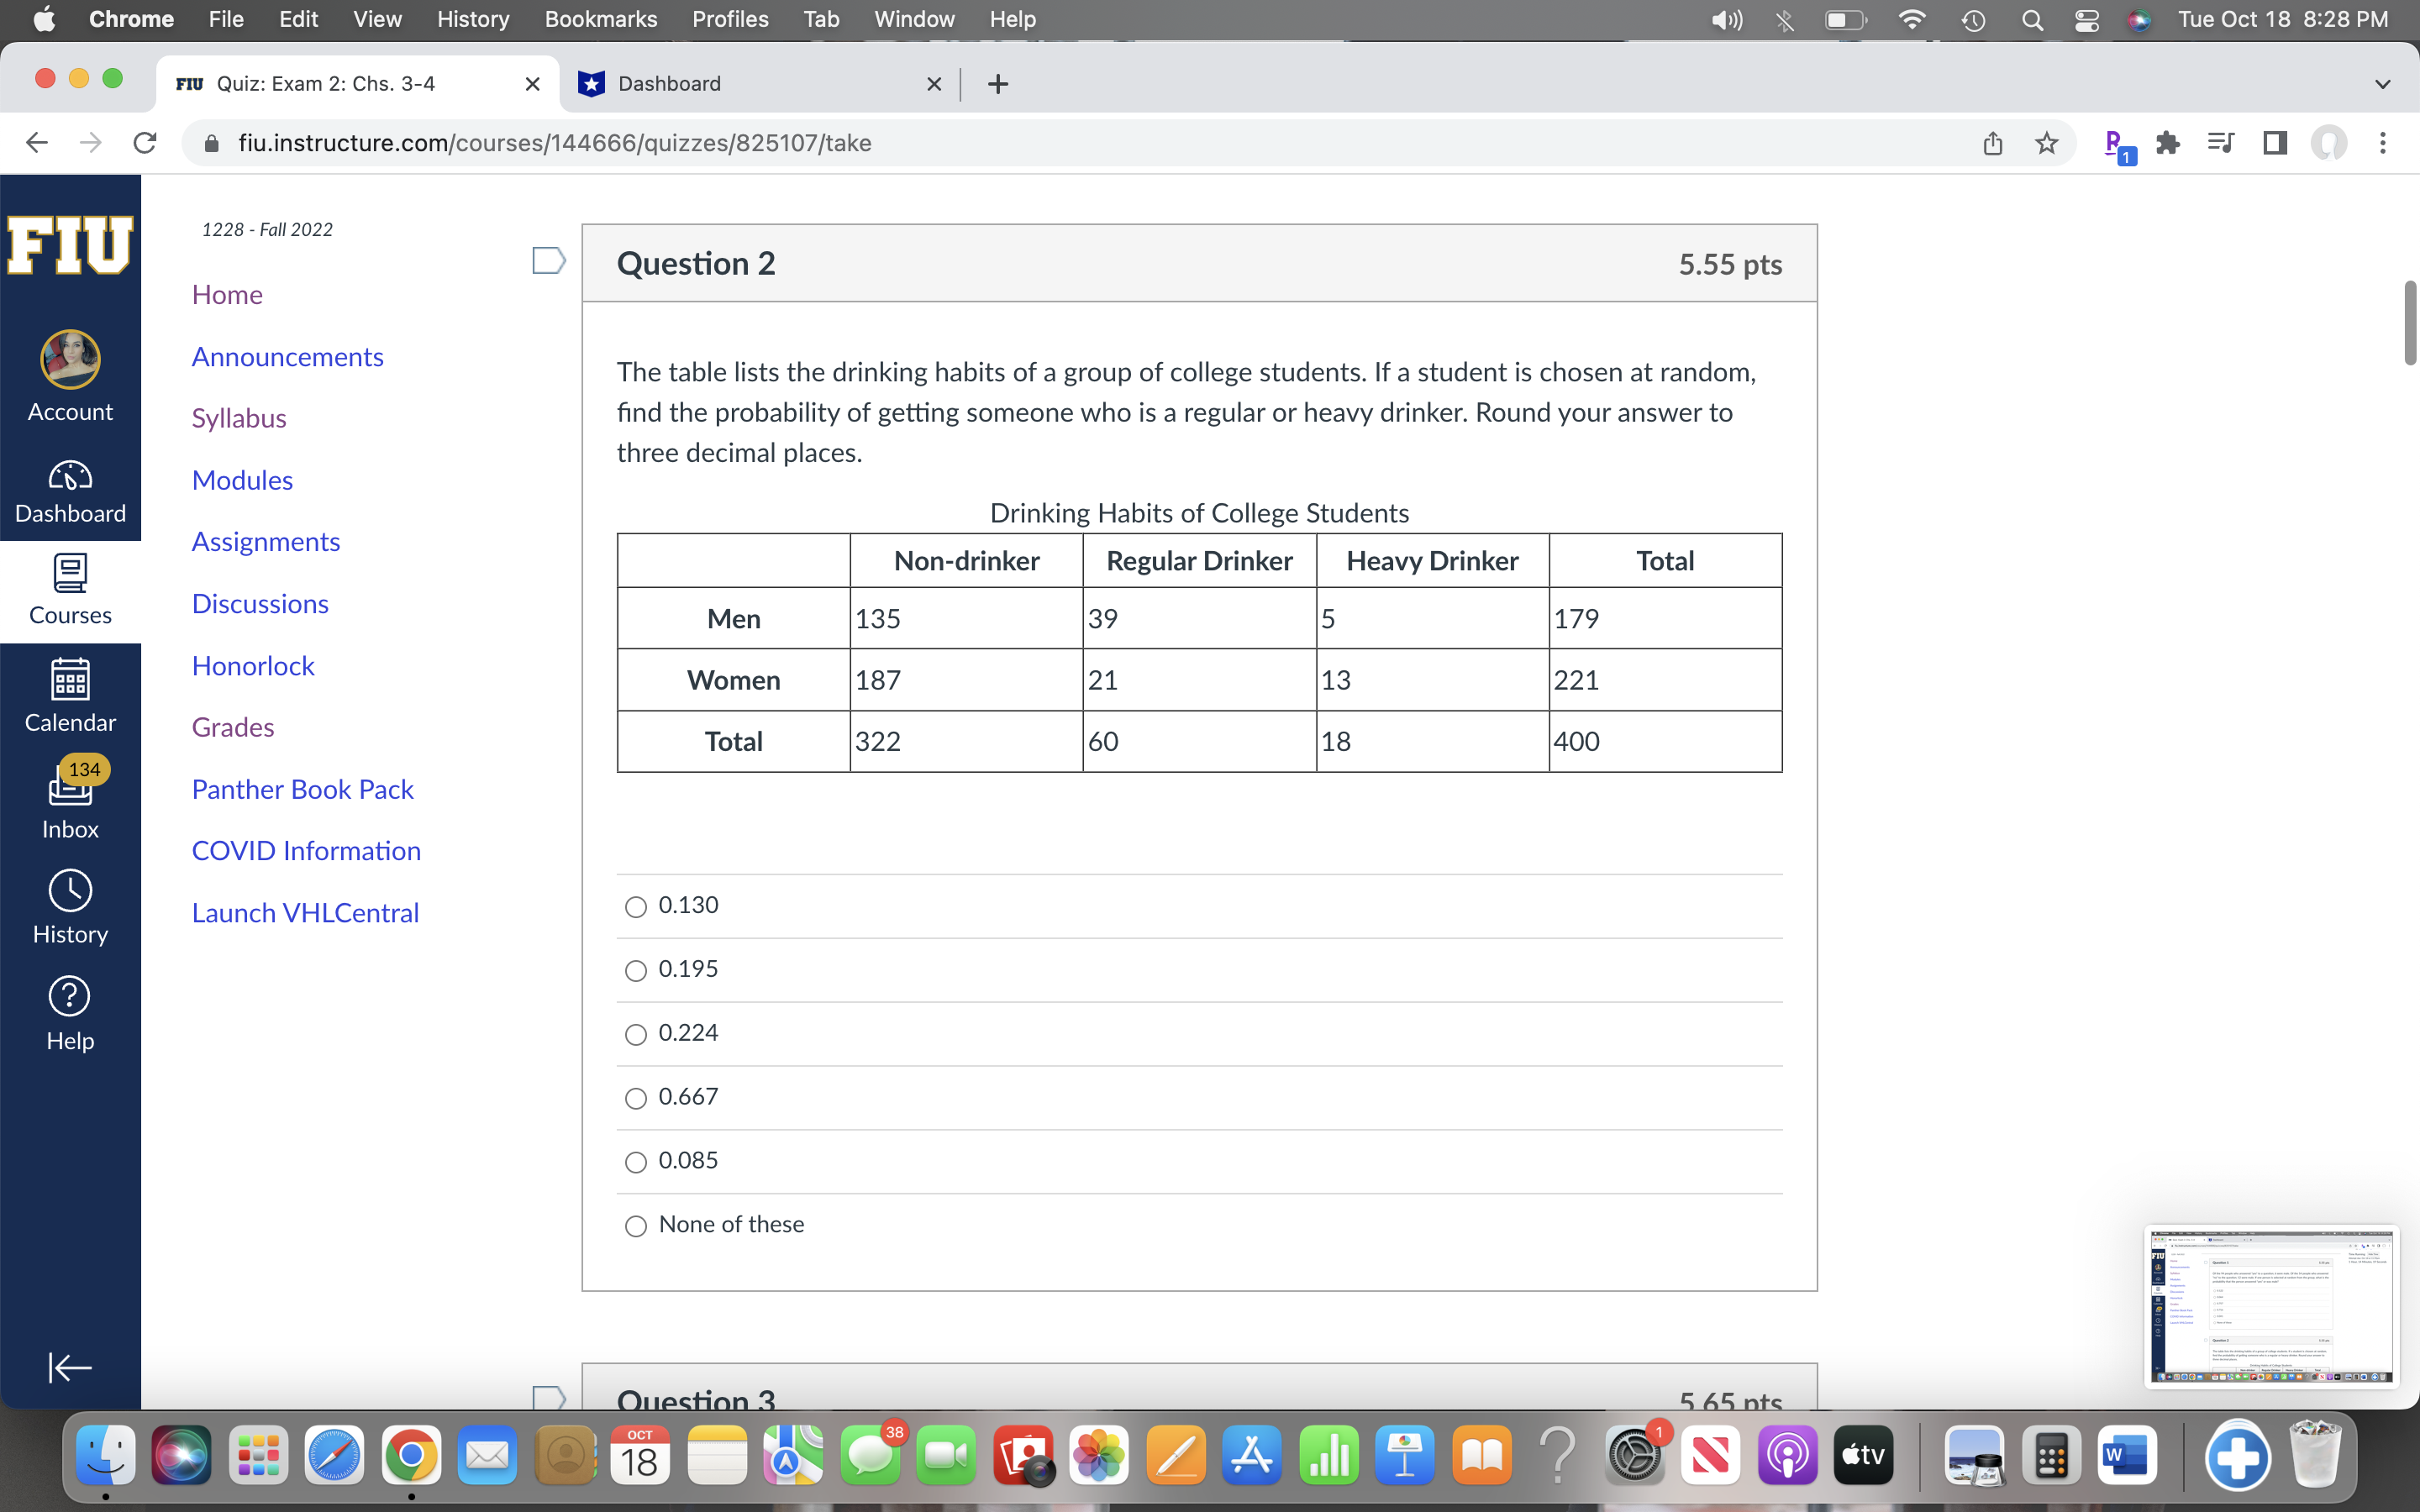Choose the None of these option

coord(636,1226)
